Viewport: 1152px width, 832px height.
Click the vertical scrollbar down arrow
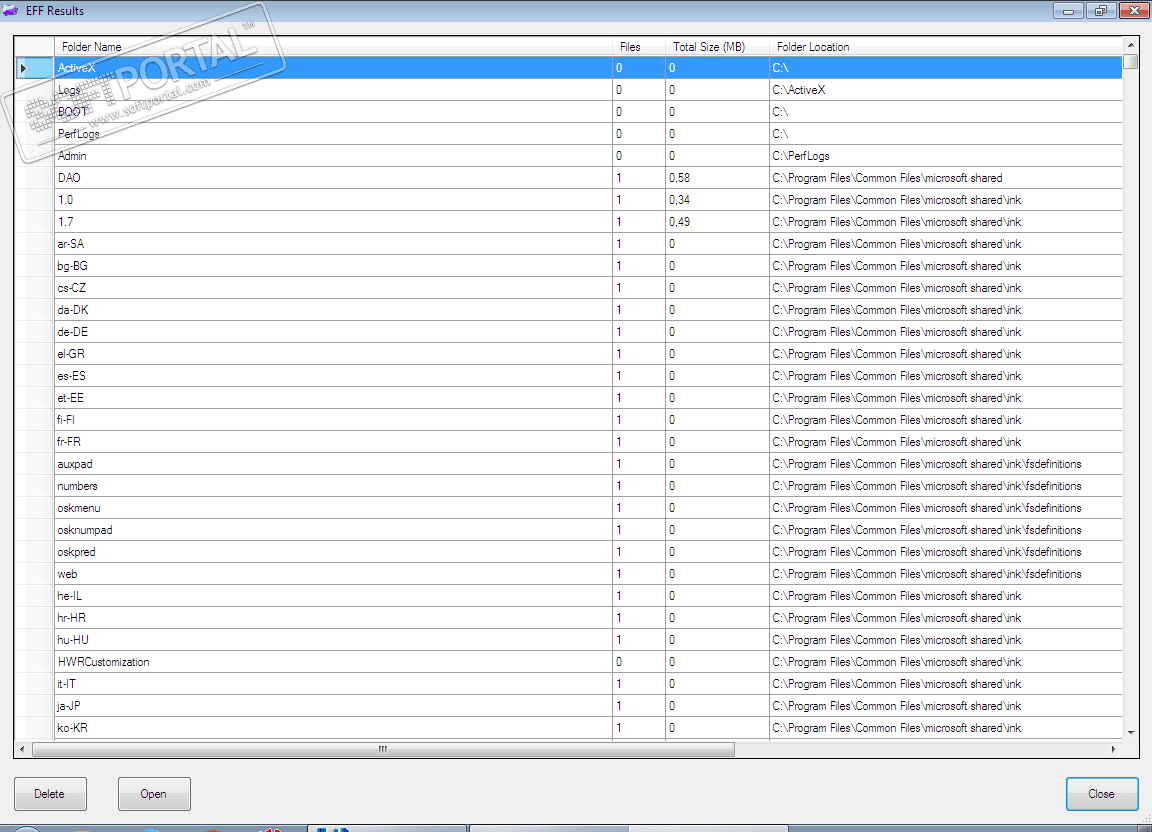[1131, 732]
